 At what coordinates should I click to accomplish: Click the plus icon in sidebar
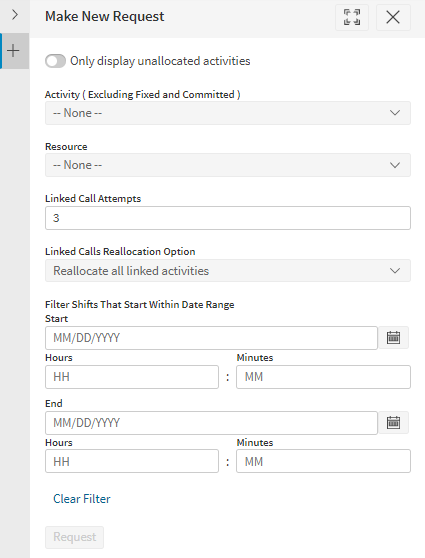click(14, 51)
